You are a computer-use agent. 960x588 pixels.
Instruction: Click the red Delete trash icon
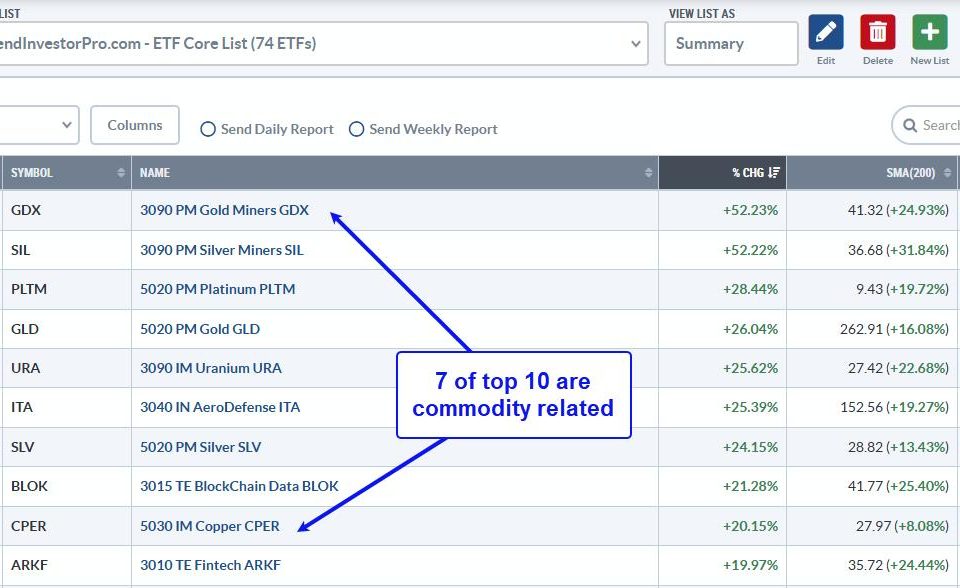click(x=877, y=33)
